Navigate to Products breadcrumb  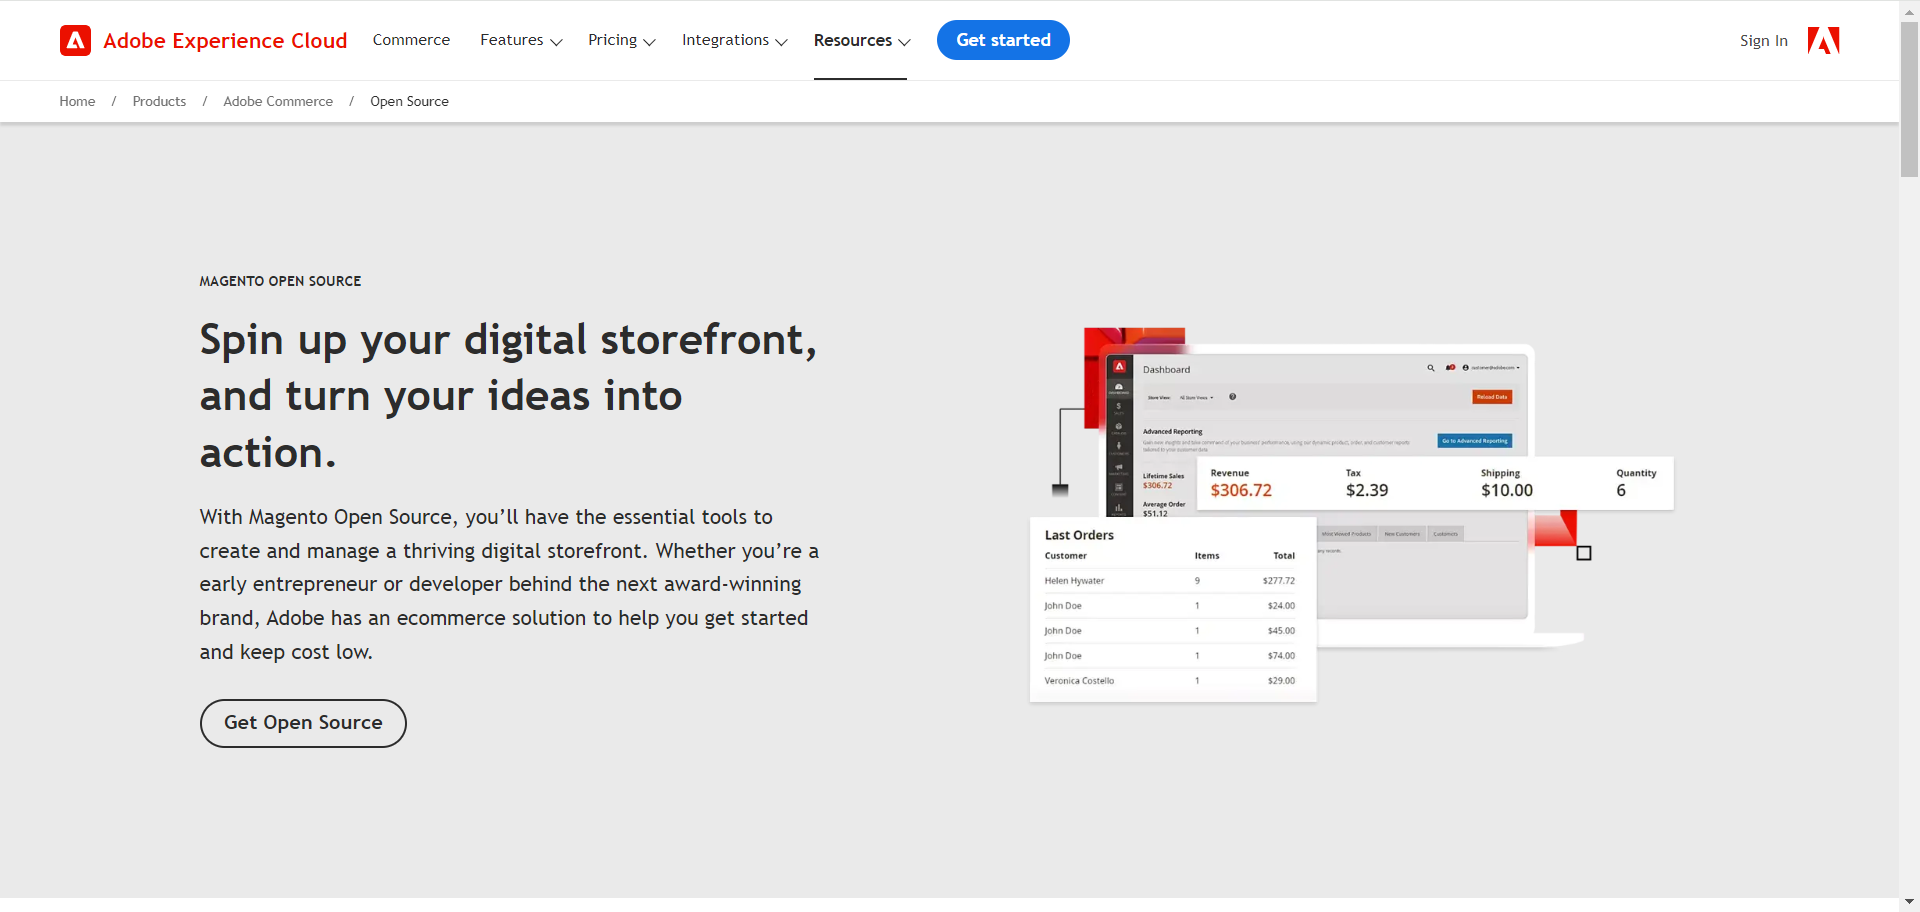click(x=159, y=102)
